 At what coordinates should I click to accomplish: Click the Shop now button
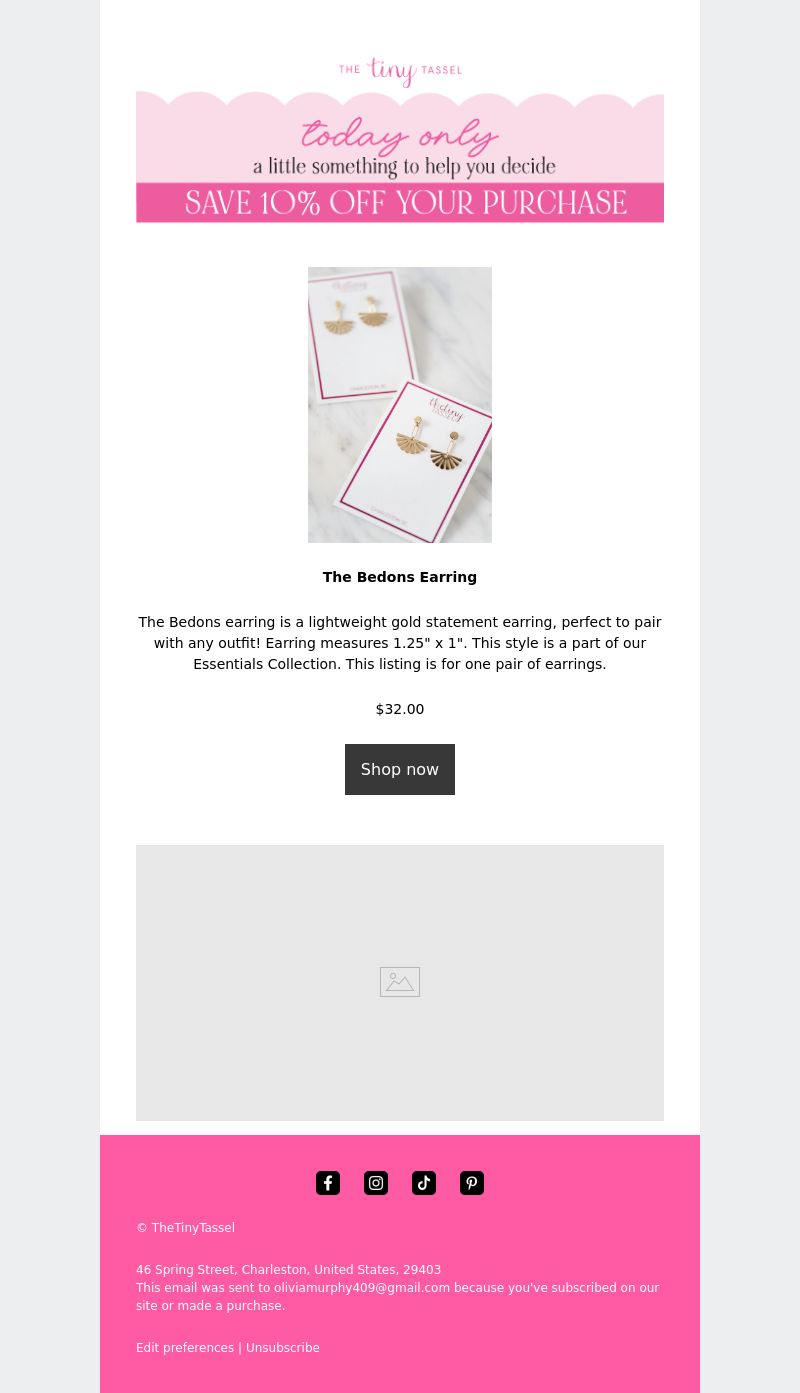pos(400,769)
